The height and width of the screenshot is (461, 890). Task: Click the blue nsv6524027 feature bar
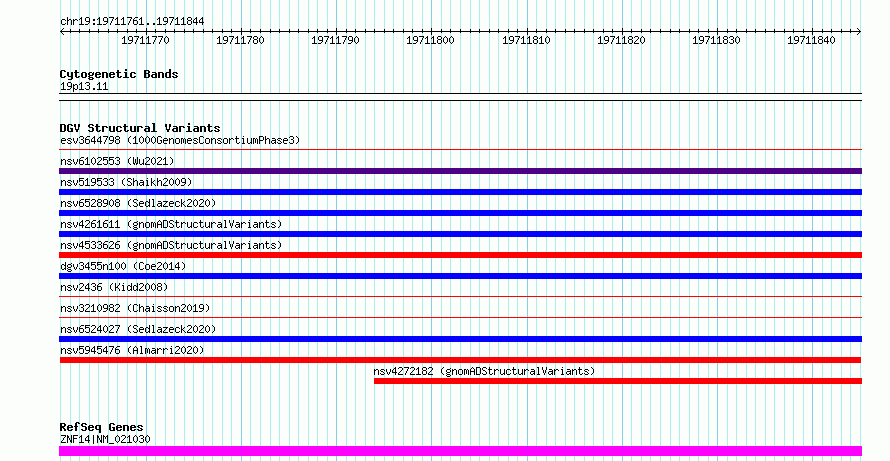pos(460,339)
